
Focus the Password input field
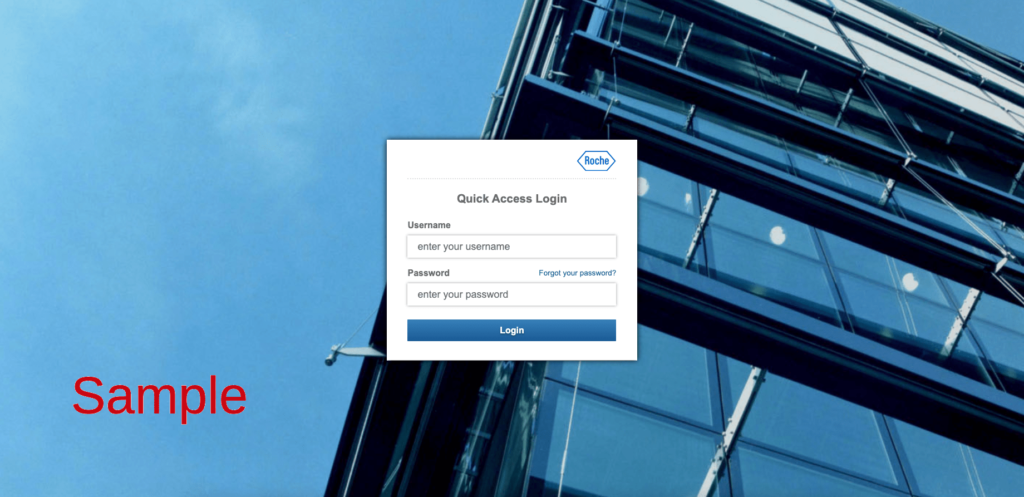point(511,295)
